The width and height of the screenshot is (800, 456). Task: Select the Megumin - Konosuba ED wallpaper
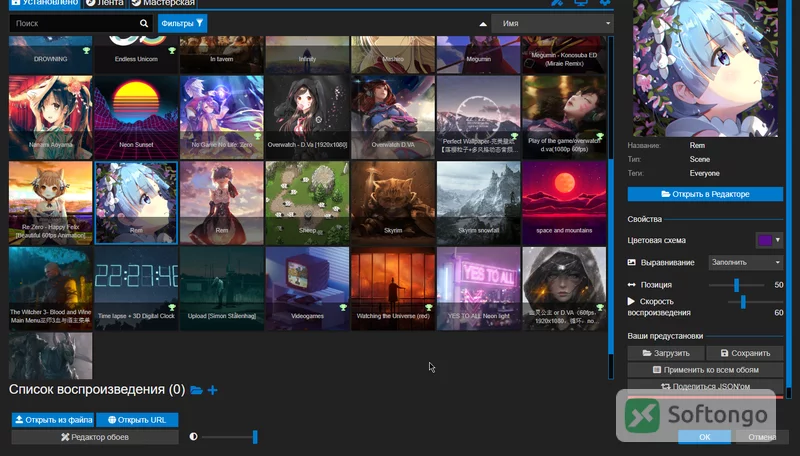click(x=564, y=55)
